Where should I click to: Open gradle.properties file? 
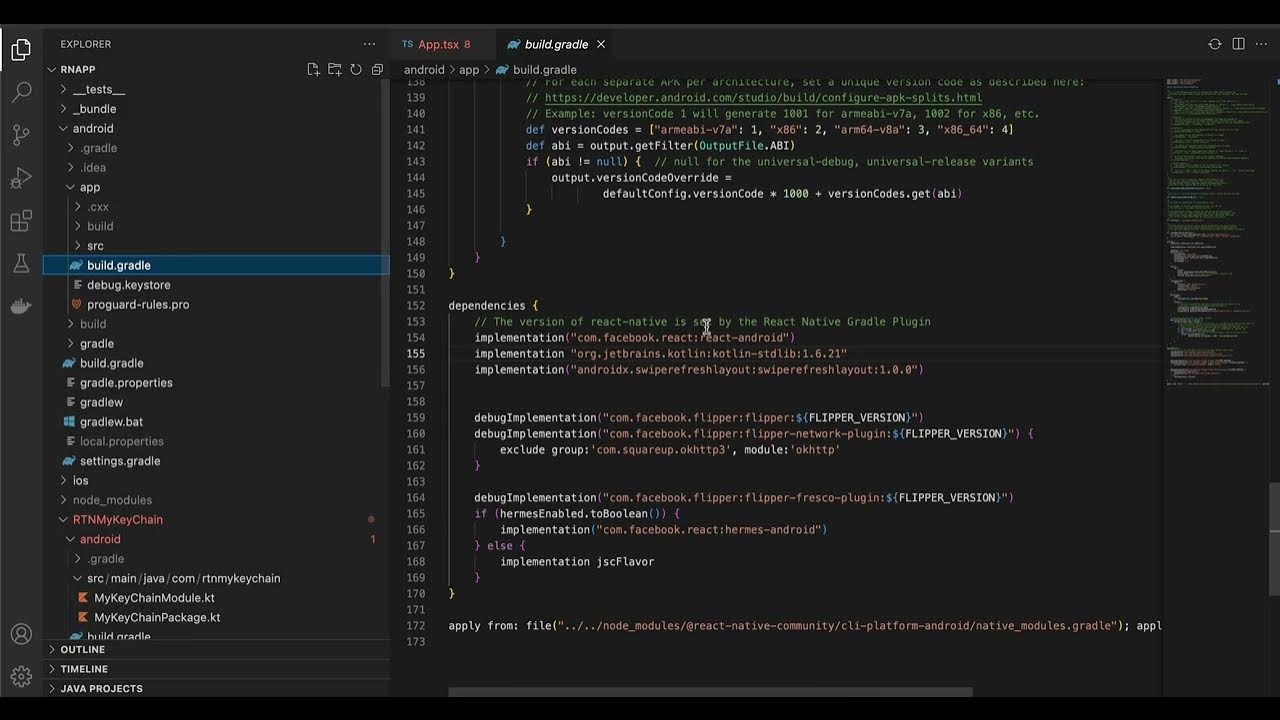click(126, 382)
